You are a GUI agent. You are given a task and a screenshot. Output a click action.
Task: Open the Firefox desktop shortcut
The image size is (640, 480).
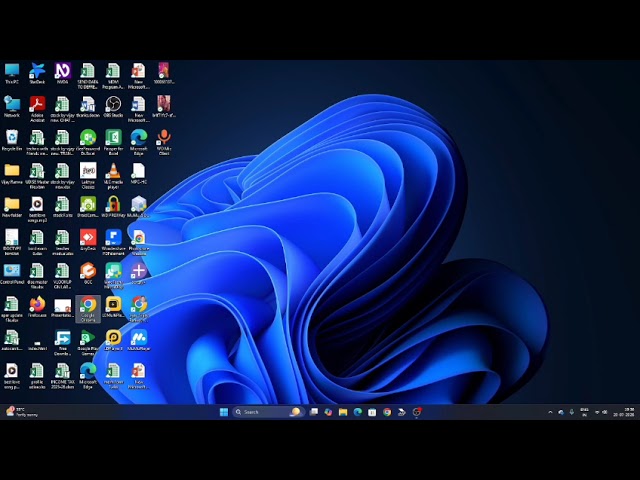[x=37, y=307]
